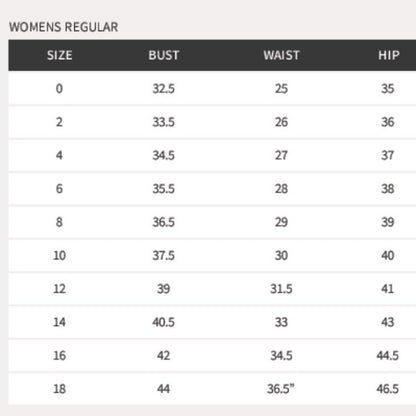Click bust value 44 in size 18 row
This screenshot has height=416, width=416.
click(164, 389)
